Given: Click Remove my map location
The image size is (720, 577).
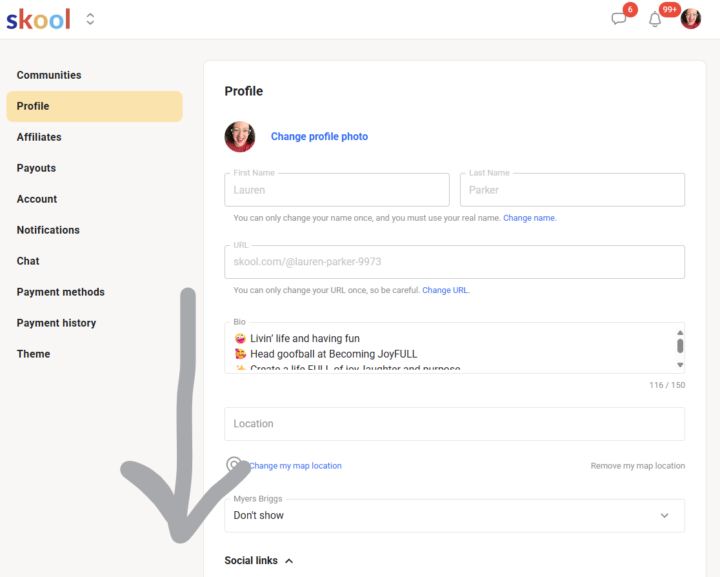Looking at the screenshot, I should pyautogui.click(x=638, y=466).
